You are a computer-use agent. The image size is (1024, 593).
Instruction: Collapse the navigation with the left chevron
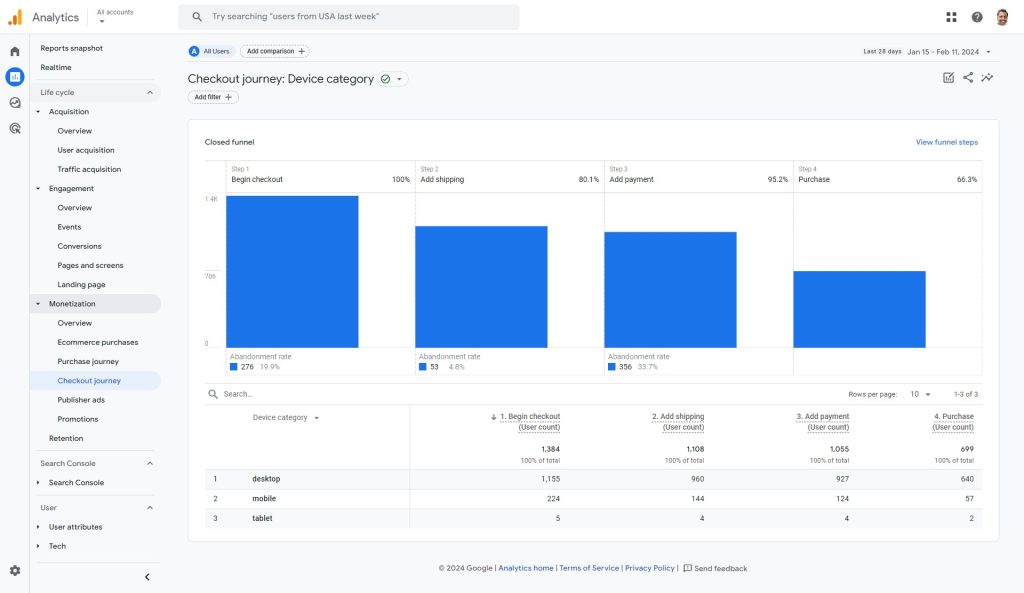(147, 577)
